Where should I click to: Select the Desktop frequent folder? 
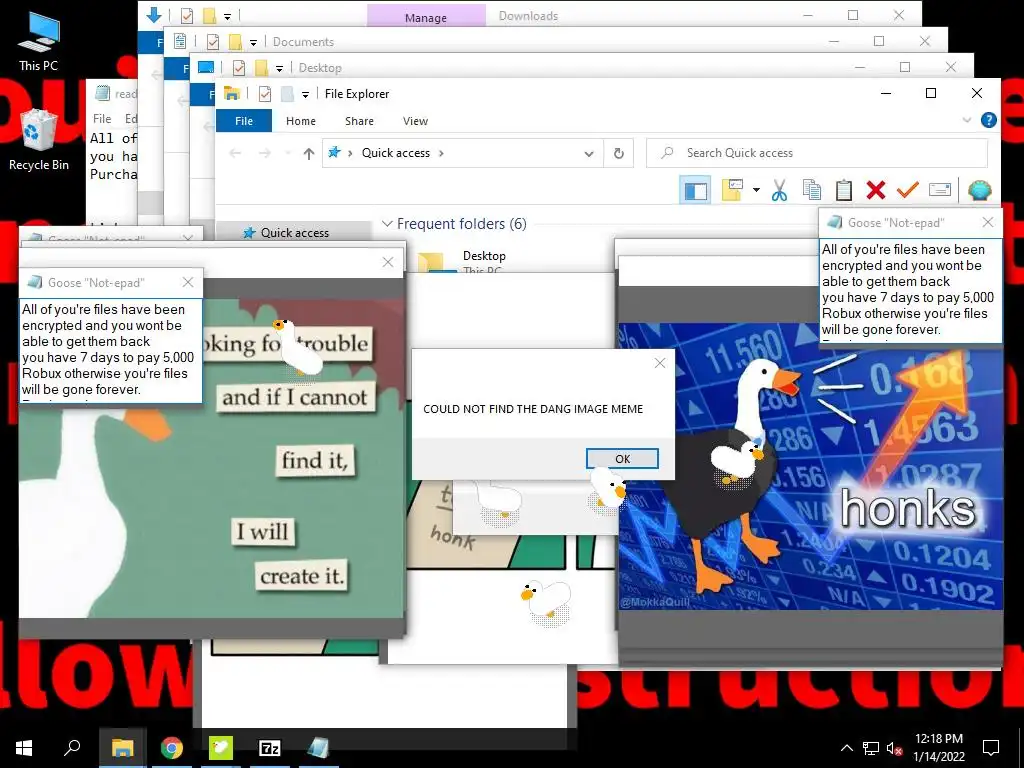tap(484, 255)
